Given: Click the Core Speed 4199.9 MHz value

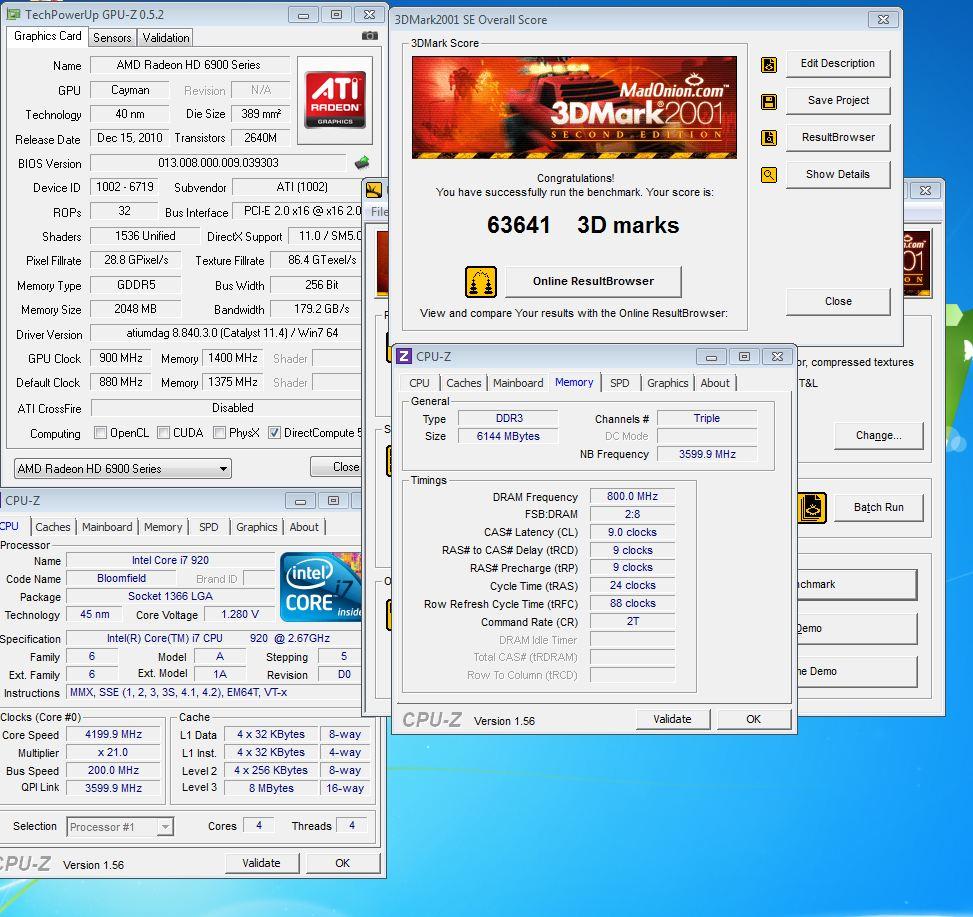Looking at the screenshot, I should (x=114, y=735).
